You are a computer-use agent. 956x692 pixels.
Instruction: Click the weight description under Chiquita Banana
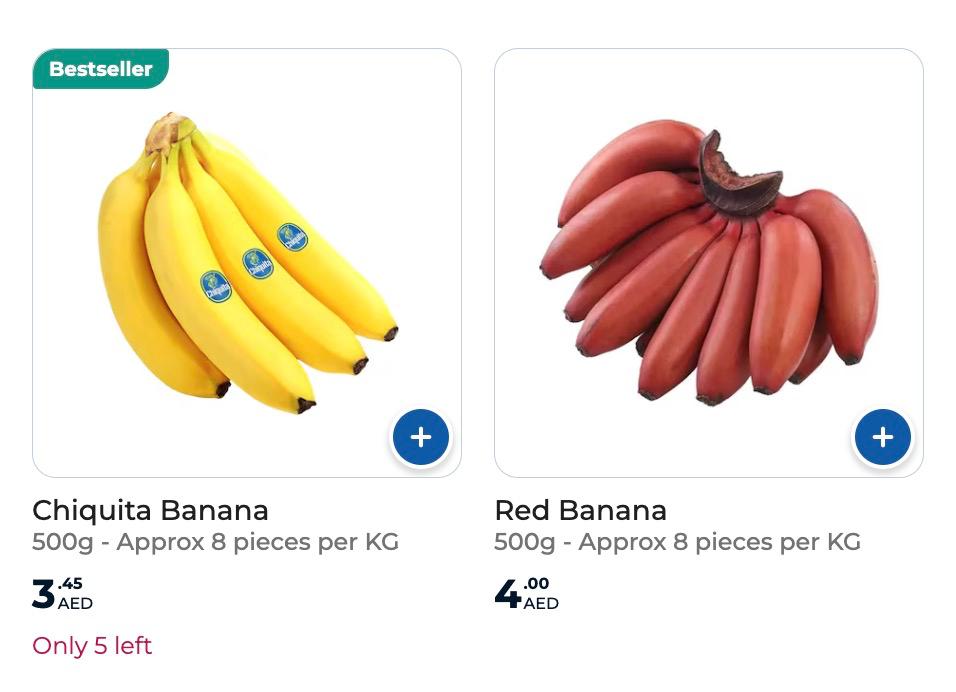coord(215,542)
